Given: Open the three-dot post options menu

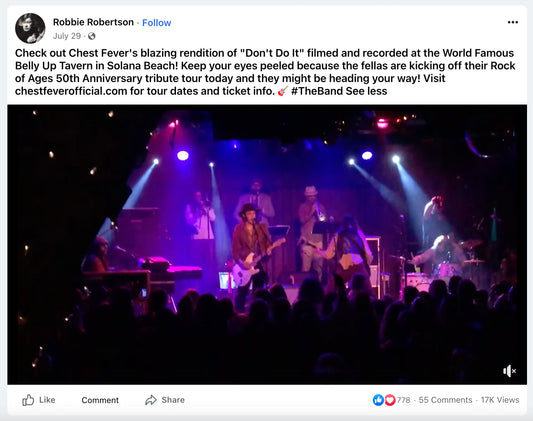Looking at the screenshot, I should [x=513, y=22].
